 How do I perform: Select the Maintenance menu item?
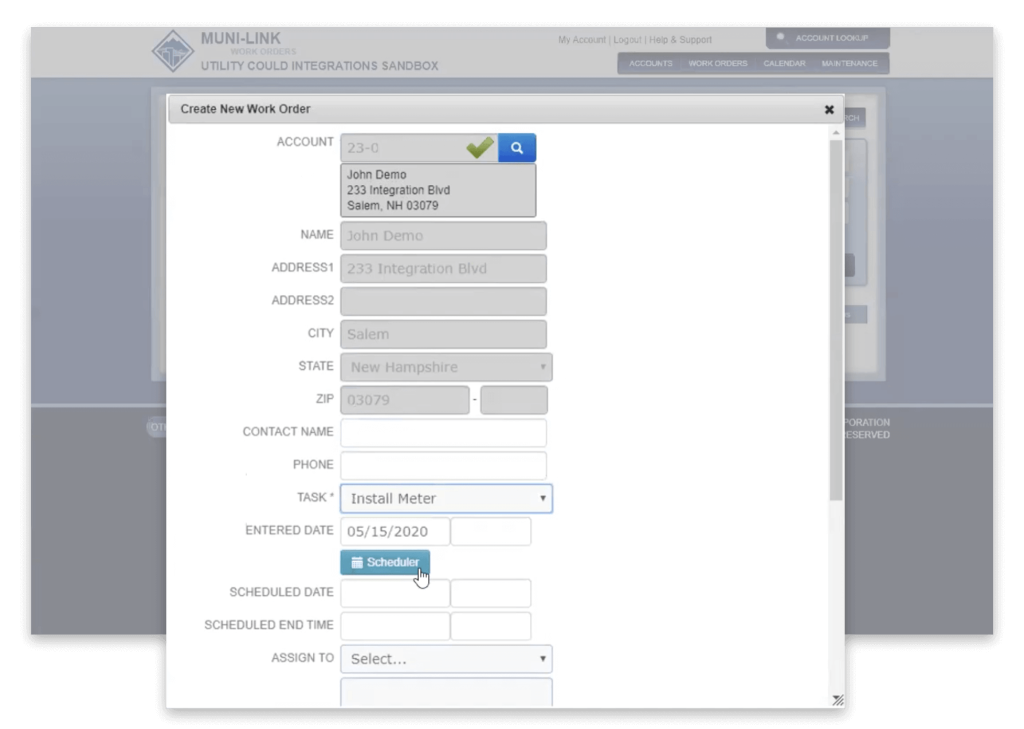[x=849, y=63]
